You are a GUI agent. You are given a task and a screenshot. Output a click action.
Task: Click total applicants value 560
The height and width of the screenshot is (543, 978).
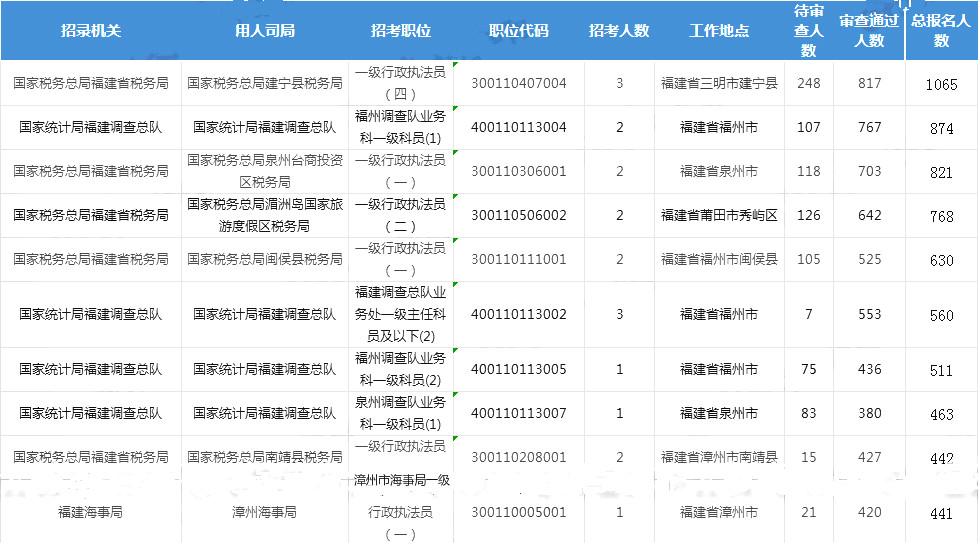(941, 316)
